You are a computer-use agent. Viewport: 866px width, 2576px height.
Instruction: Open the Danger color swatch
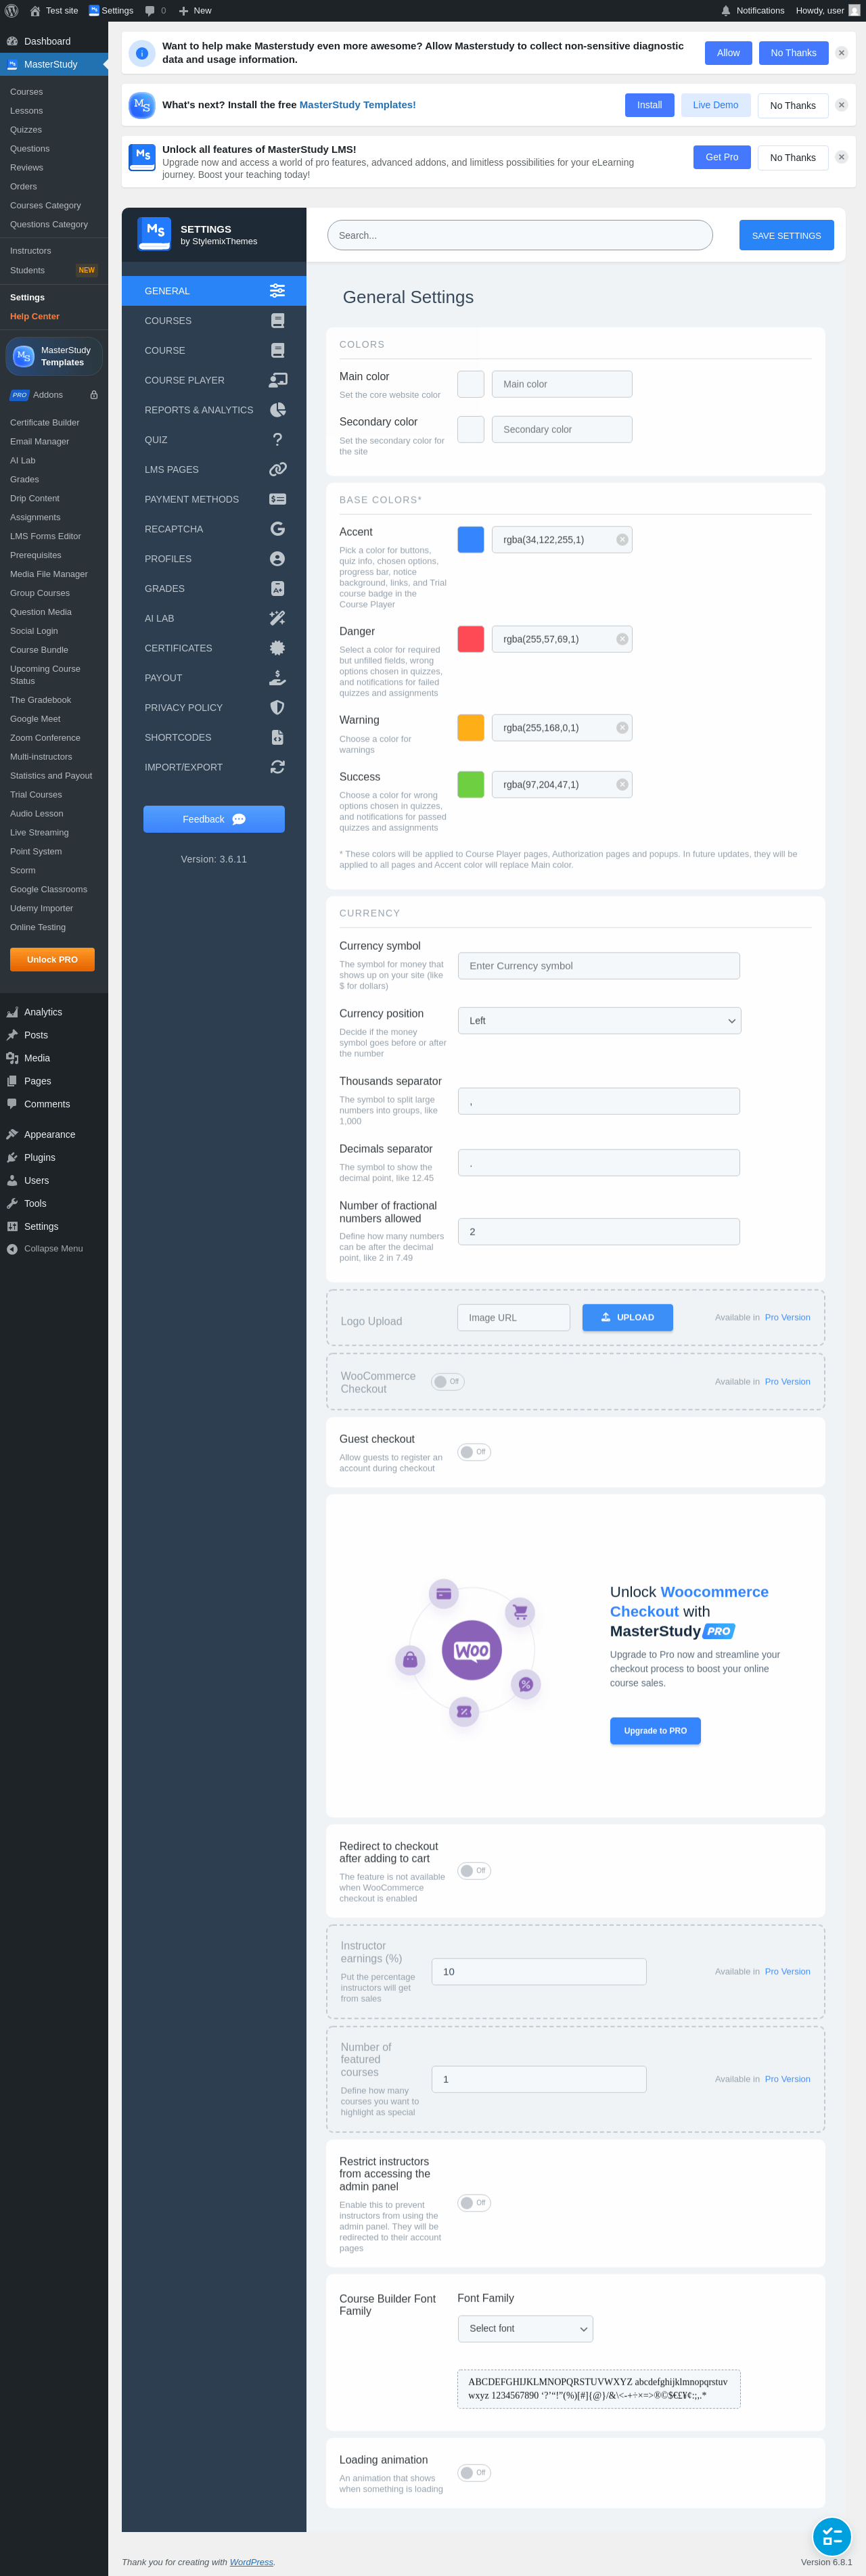pos(470,639)
